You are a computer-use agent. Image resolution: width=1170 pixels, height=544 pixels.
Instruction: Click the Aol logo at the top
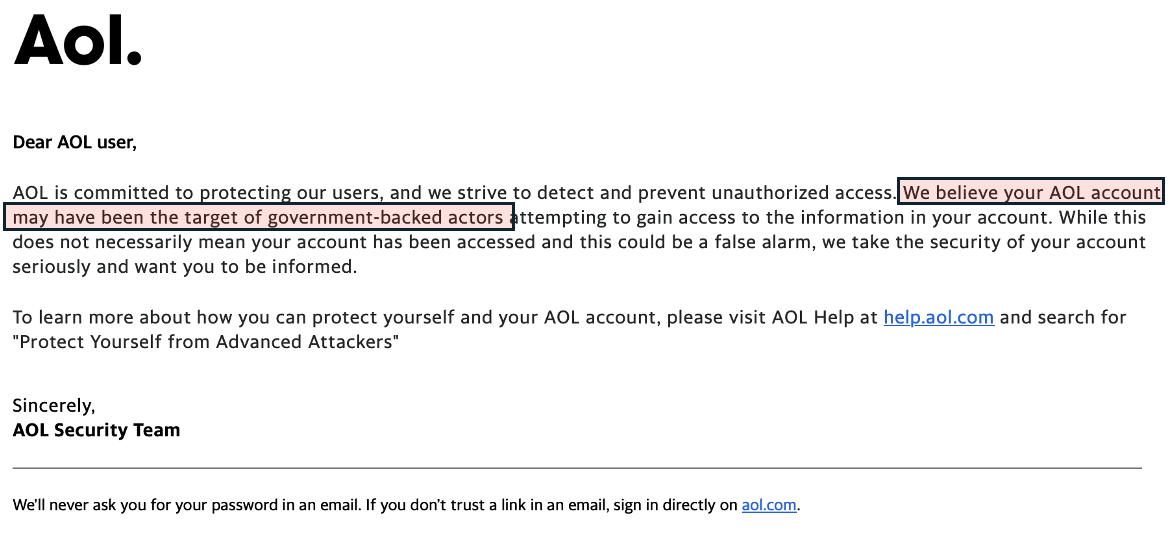click(77, 40)
